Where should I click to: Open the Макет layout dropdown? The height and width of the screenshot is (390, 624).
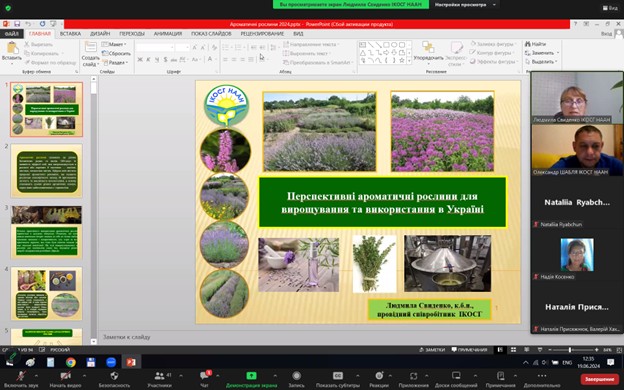[115, 44]
